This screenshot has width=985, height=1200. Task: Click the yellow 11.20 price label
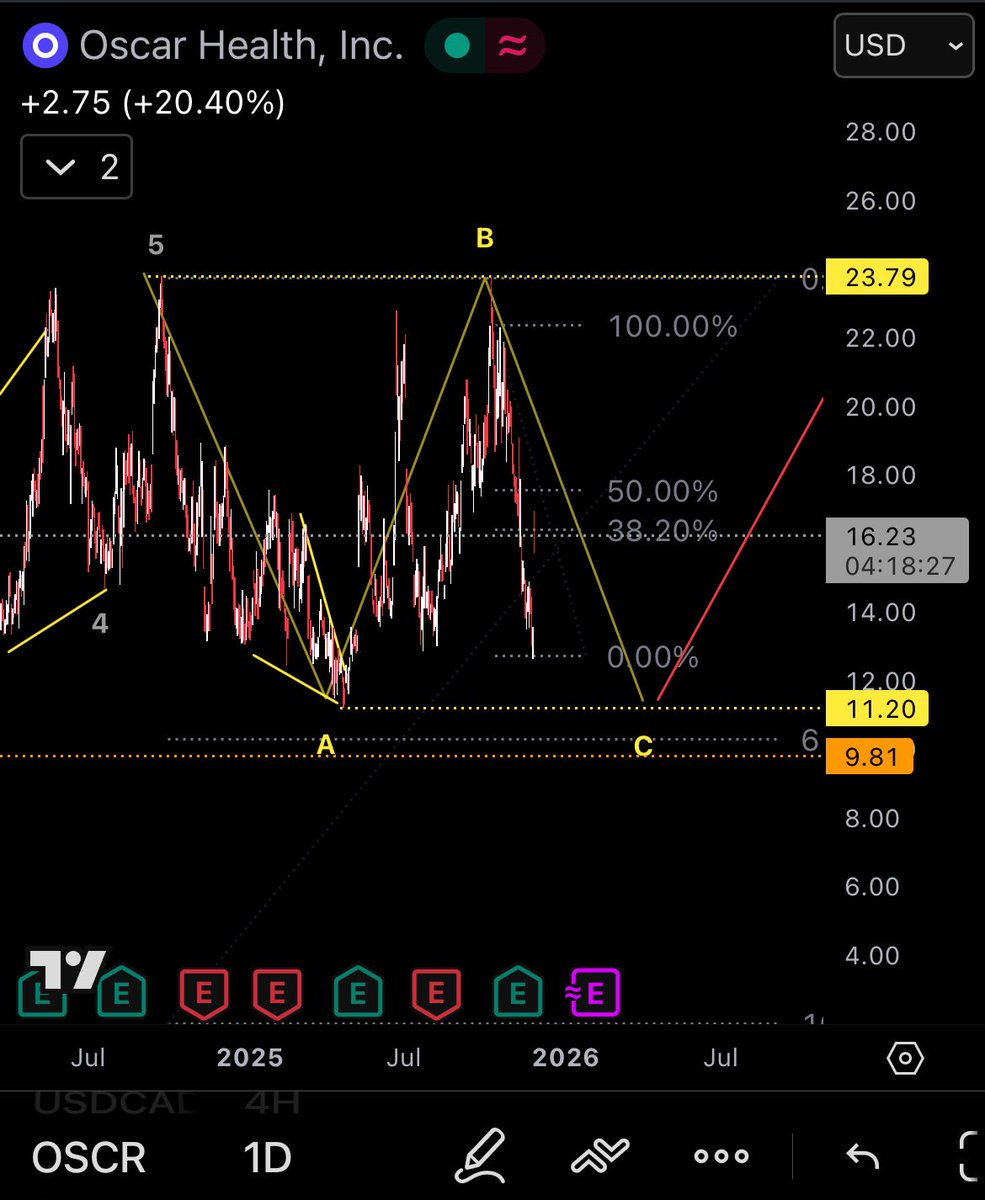[875, 708]
